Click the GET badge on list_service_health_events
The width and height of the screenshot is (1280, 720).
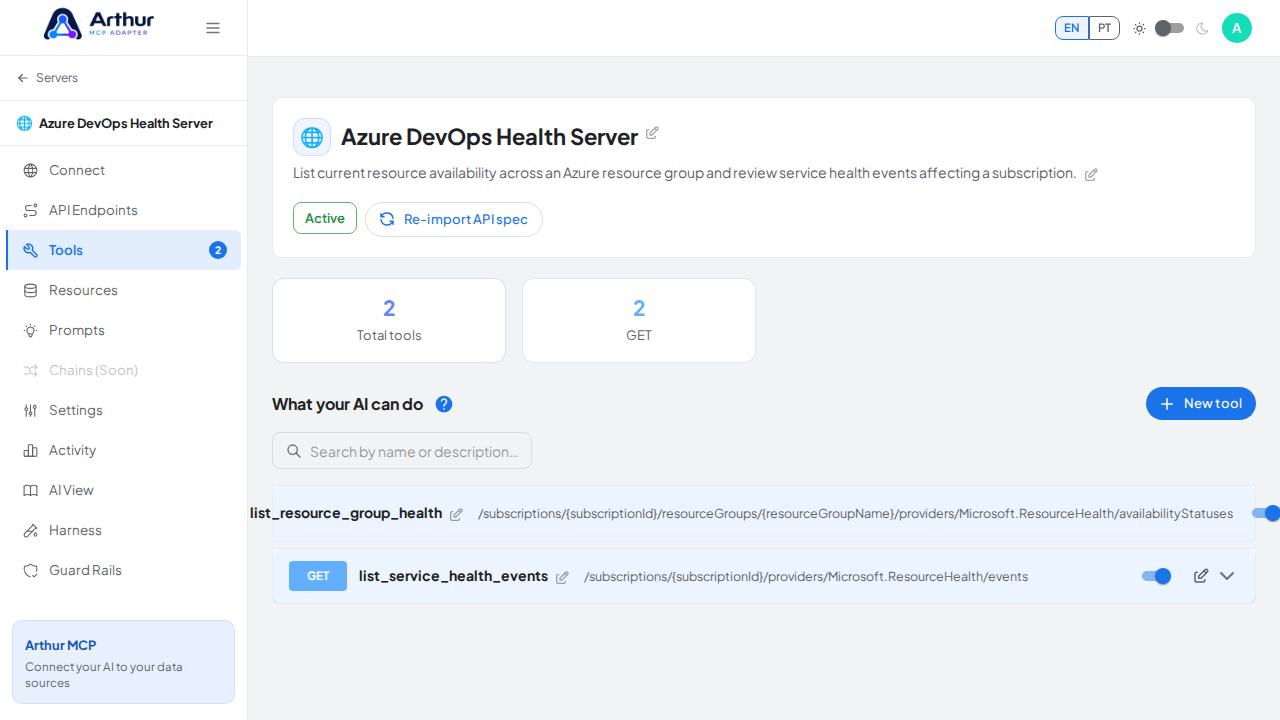click(x=318, y=576)
